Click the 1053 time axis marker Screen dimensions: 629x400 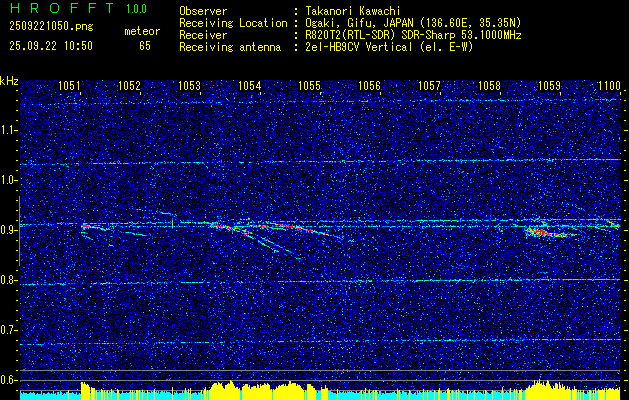pyautogui.click(x=189, y=85)
